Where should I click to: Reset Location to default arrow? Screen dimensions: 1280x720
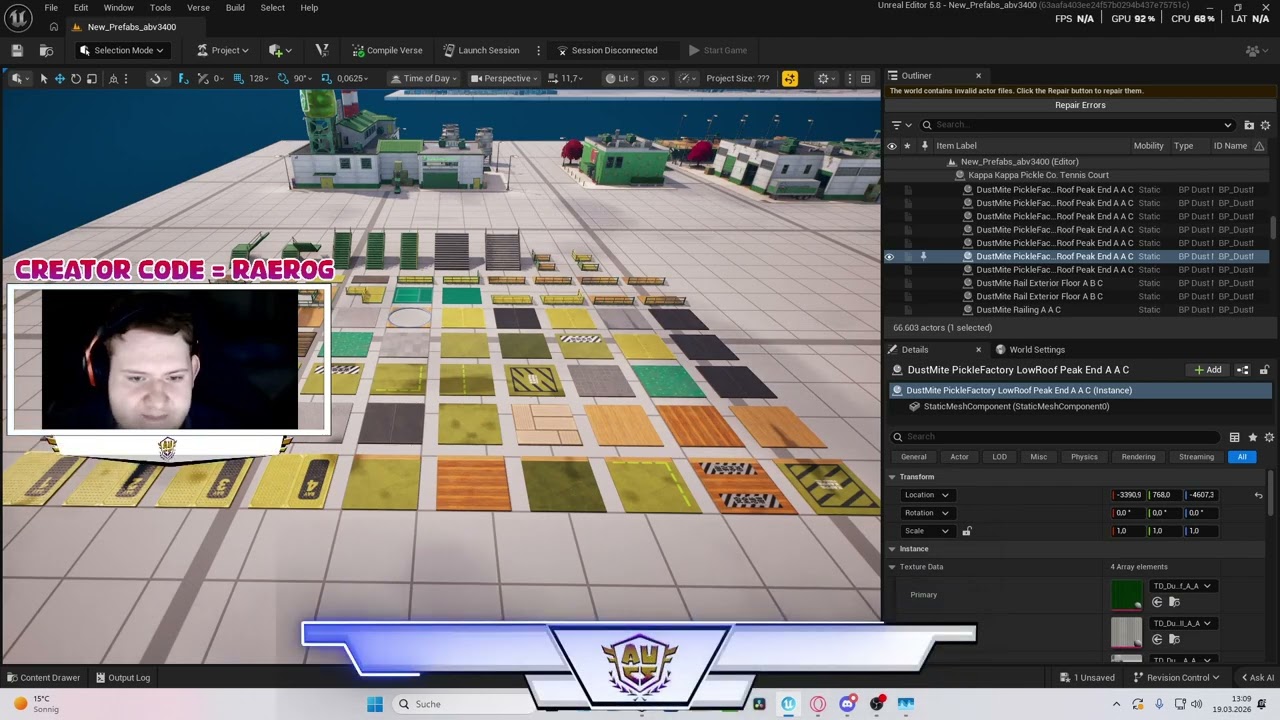coord(1258,495)
